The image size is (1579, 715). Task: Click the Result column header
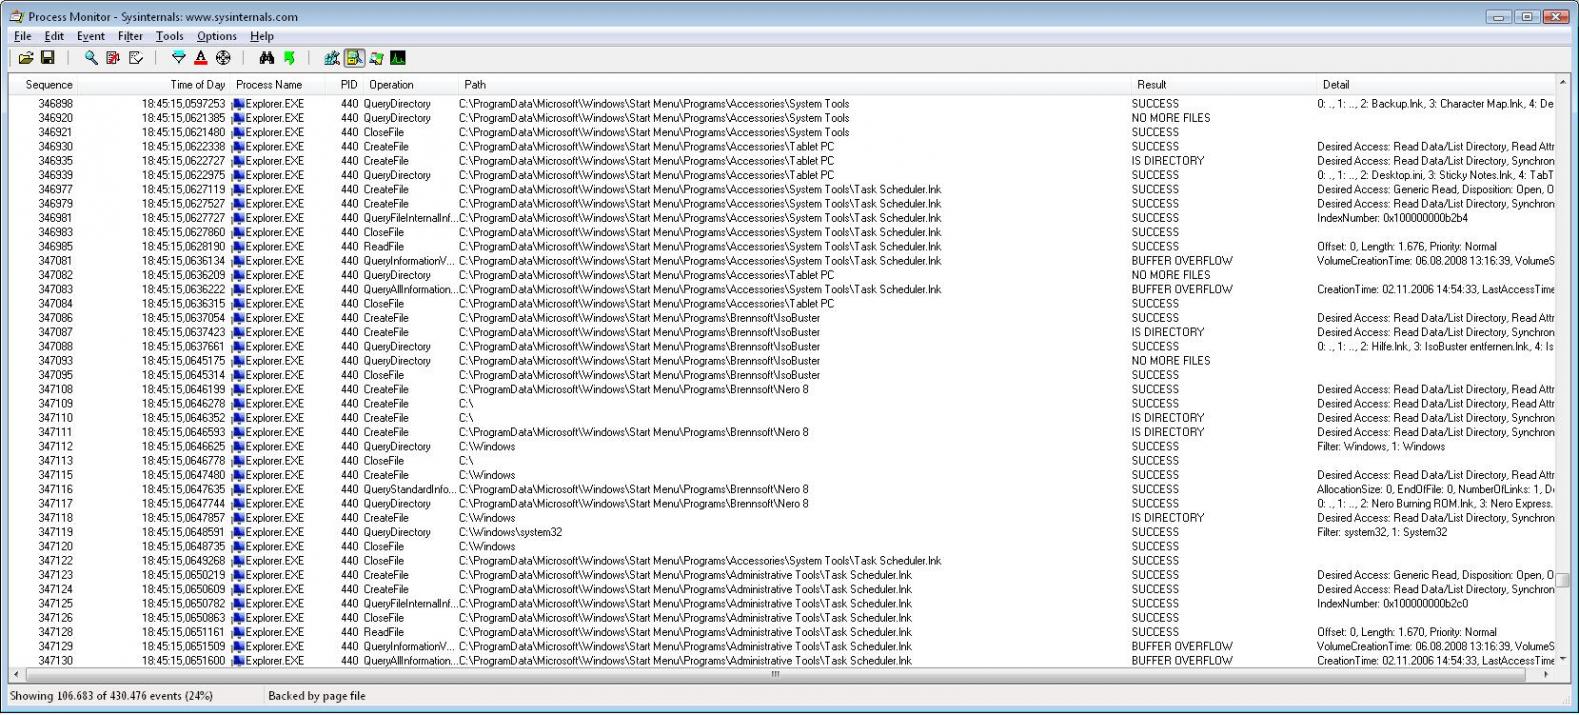pyautogui.click(x=1223, y=85)
